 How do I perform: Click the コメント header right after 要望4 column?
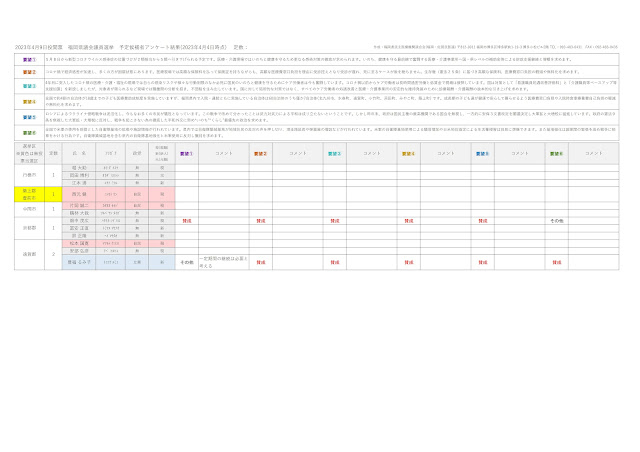(x=445, y=154)
